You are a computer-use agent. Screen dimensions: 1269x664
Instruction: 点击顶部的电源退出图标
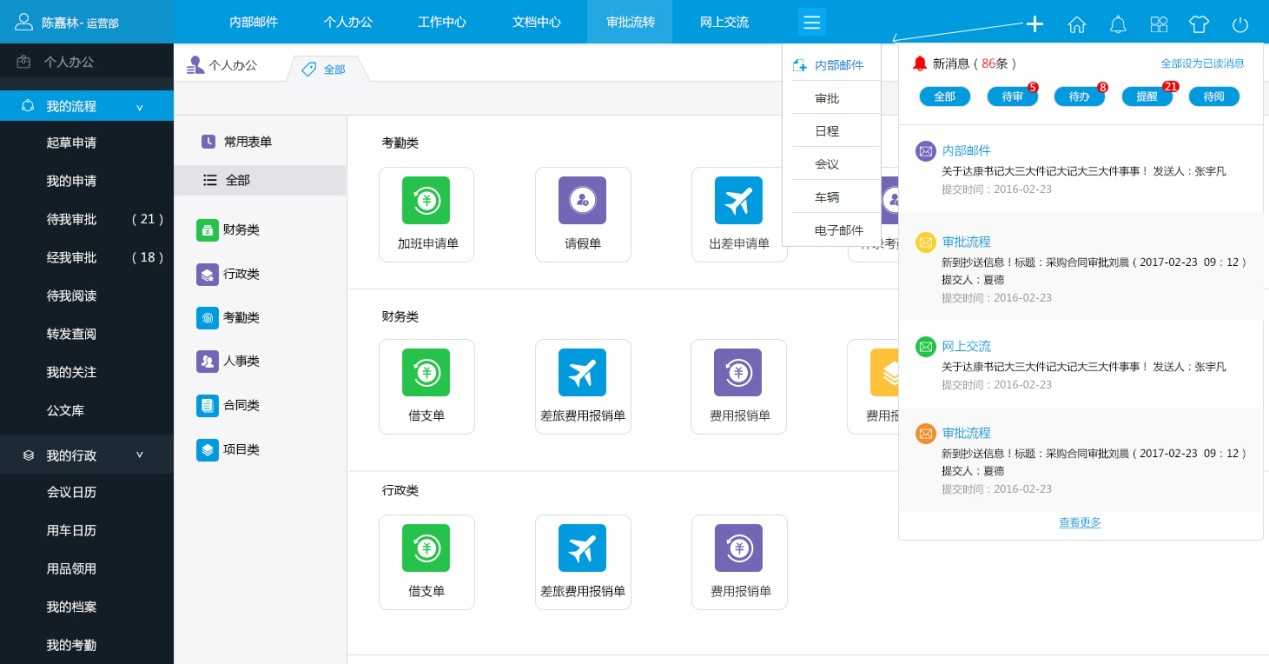1239,22
